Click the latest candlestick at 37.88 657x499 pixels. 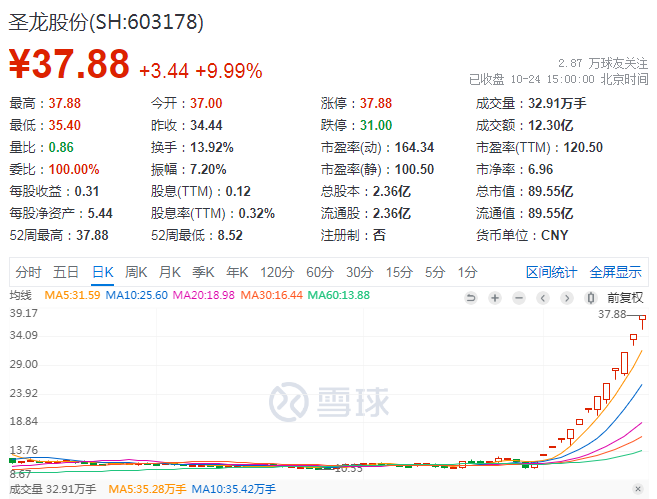click(642, 322)
